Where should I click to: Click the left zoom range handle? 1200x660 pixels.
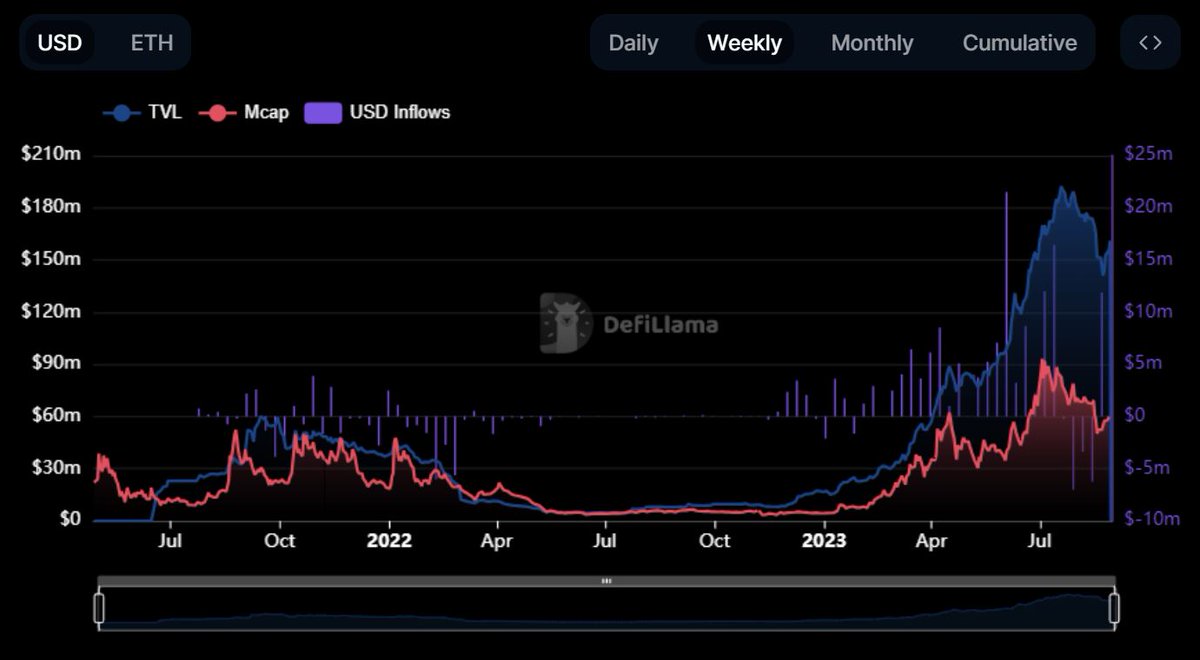(99, 608)
